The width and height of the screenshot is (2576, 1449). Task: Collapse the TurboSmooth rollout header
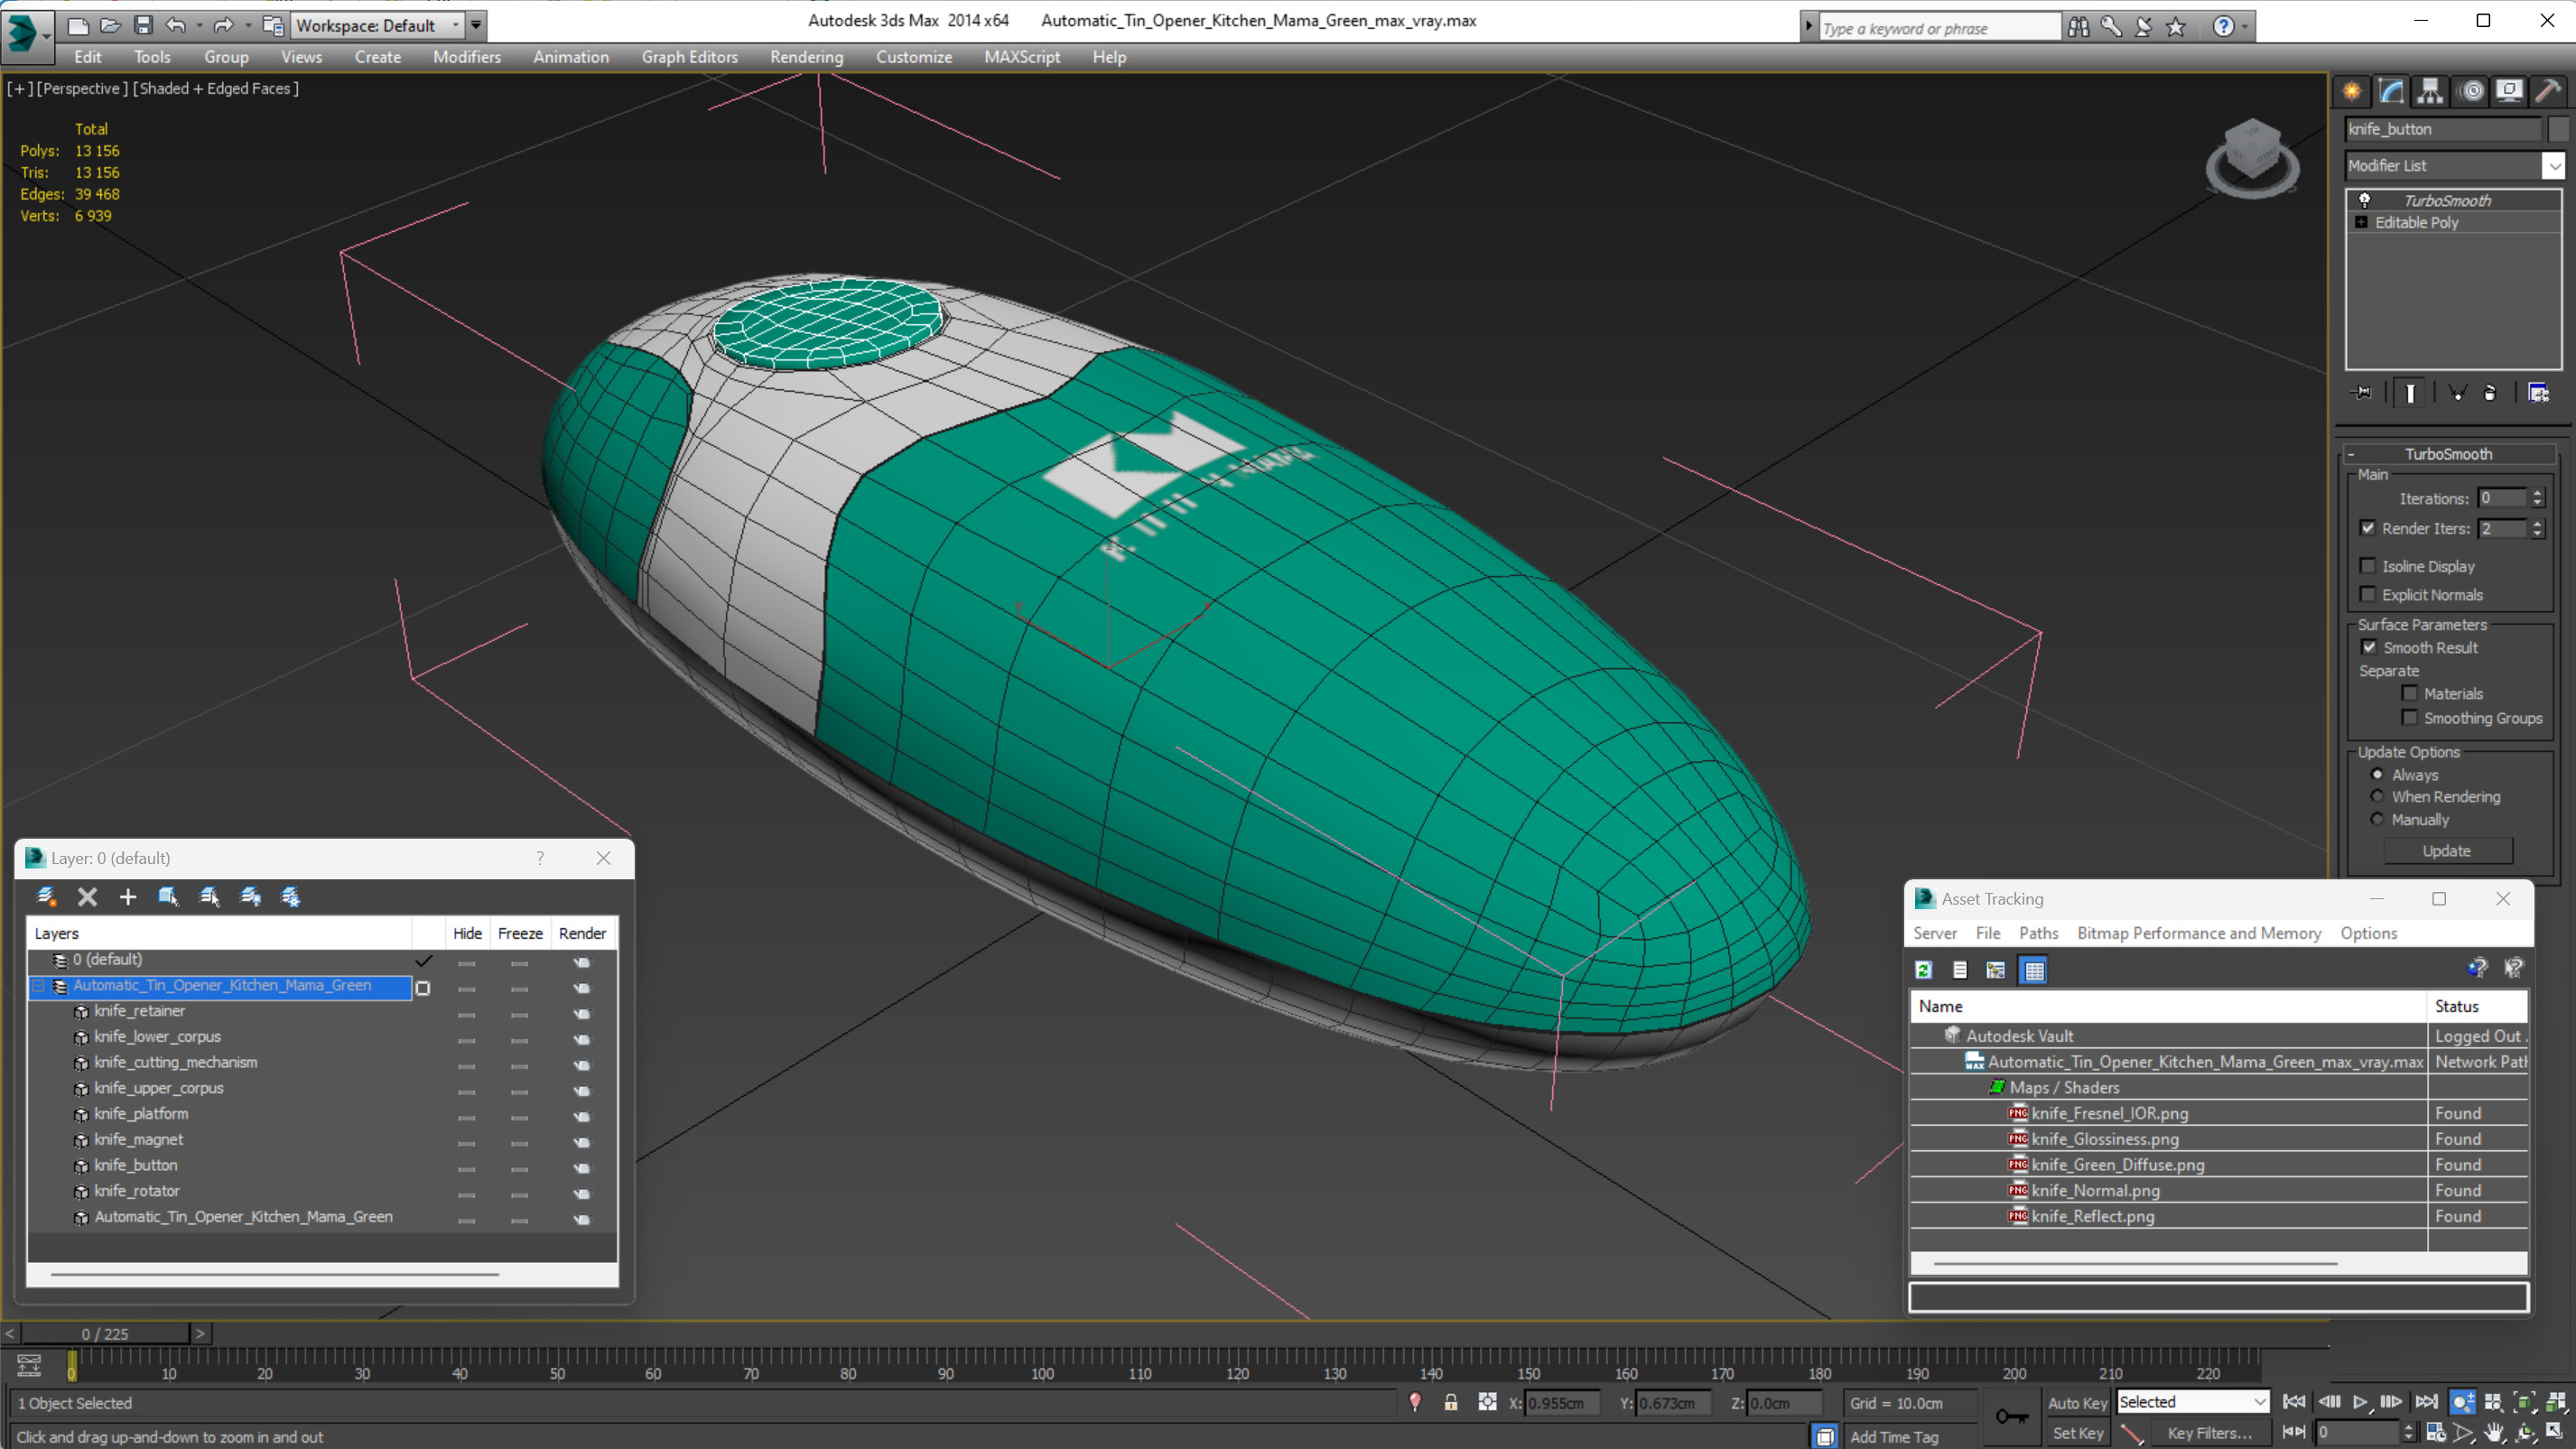[2448, 454]
